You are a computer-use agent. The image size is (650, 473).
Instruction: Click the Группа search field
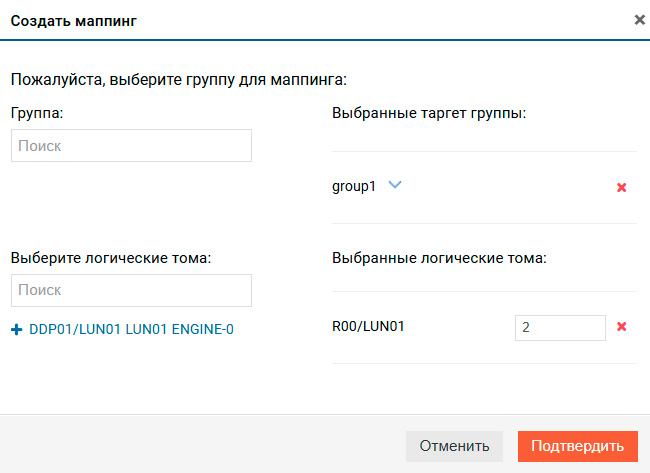[131, 146]
